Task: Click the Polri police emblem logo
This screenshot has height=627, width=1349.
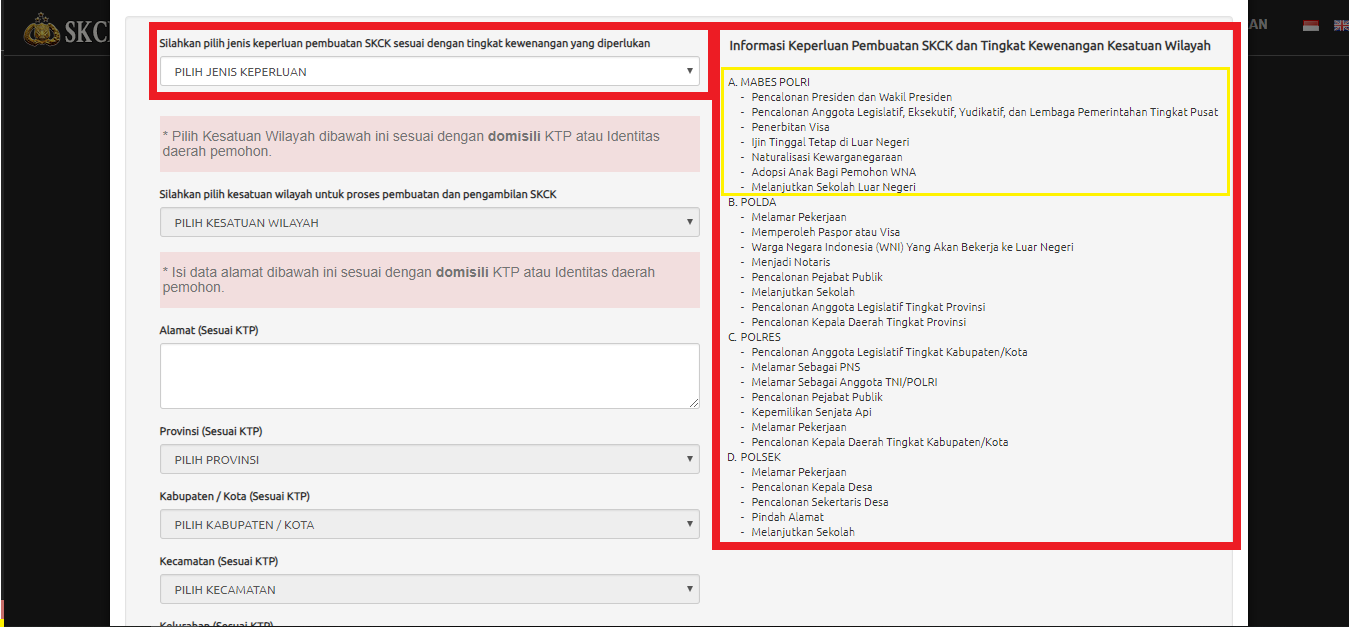Action: (x=41, y=30)
